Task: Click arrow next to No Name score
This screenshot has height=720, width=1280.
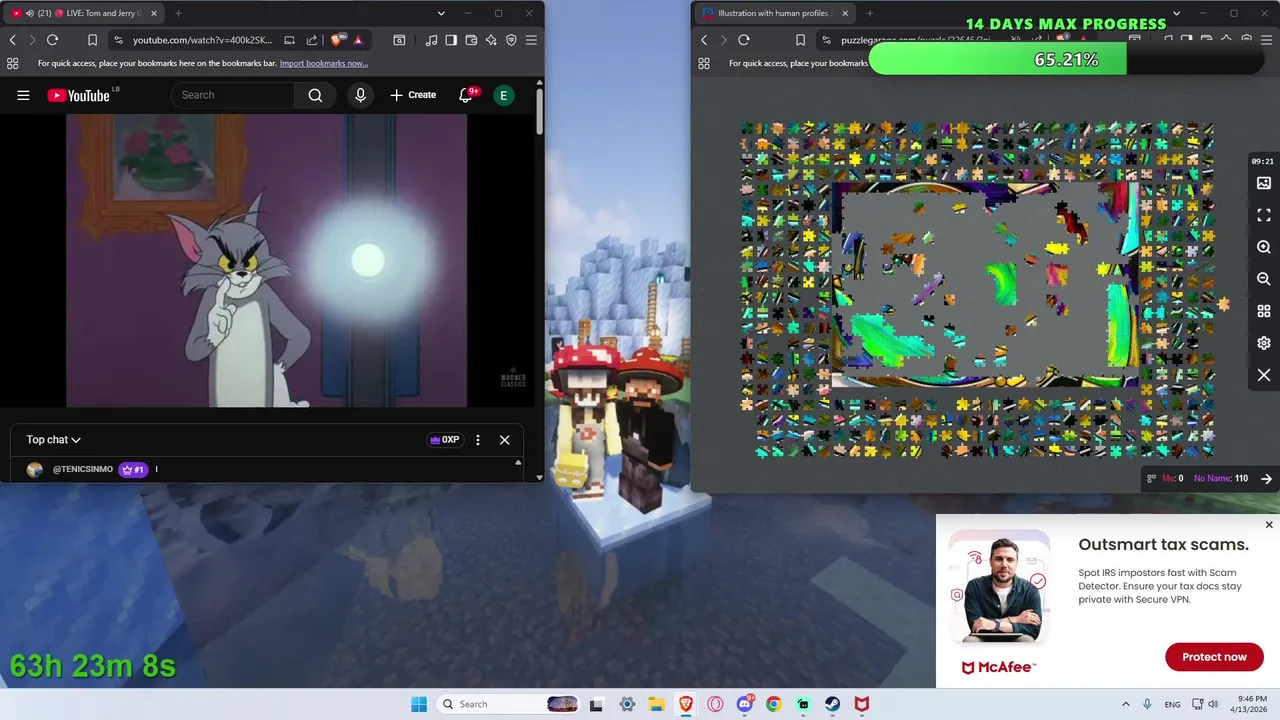Action: [x=1266, y=478]
